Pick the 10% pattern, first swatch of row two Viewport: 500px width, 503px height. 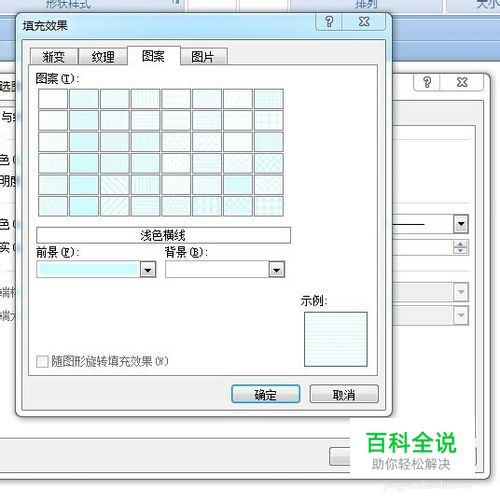coord(53,120)
